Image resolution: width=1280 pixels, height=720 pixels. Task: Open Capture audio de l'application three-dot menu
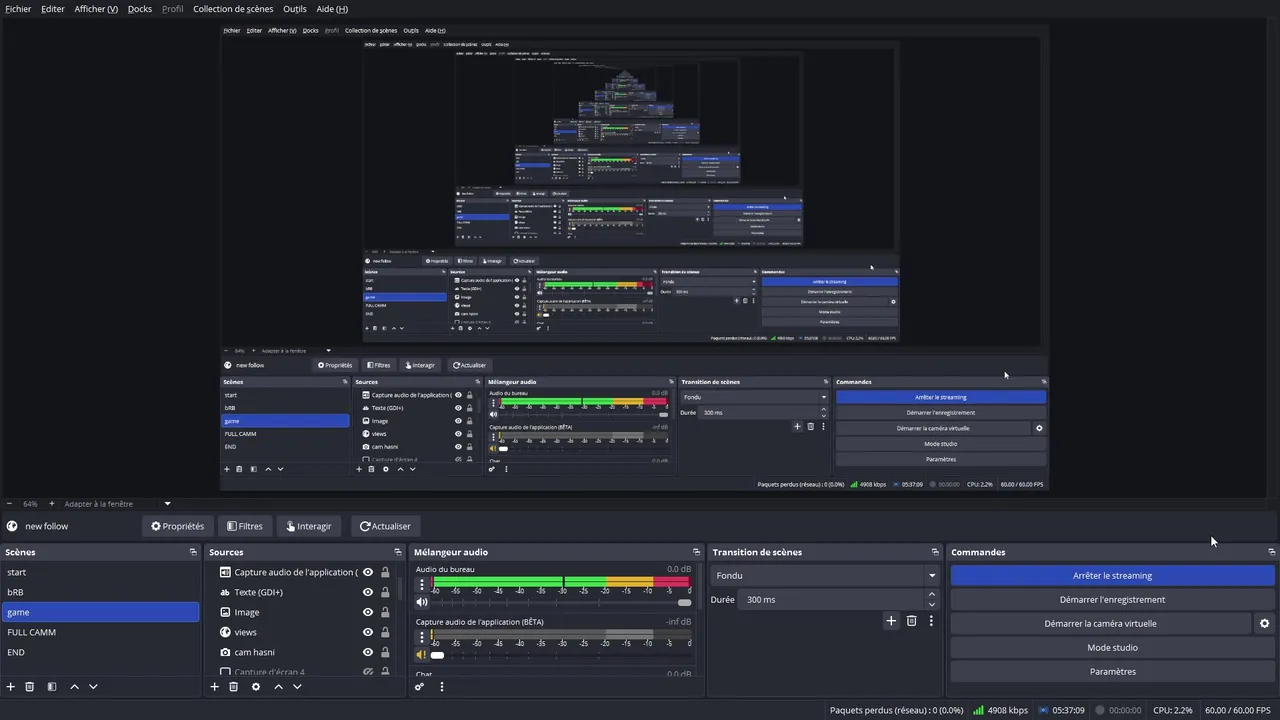click(x=421, y=637)
